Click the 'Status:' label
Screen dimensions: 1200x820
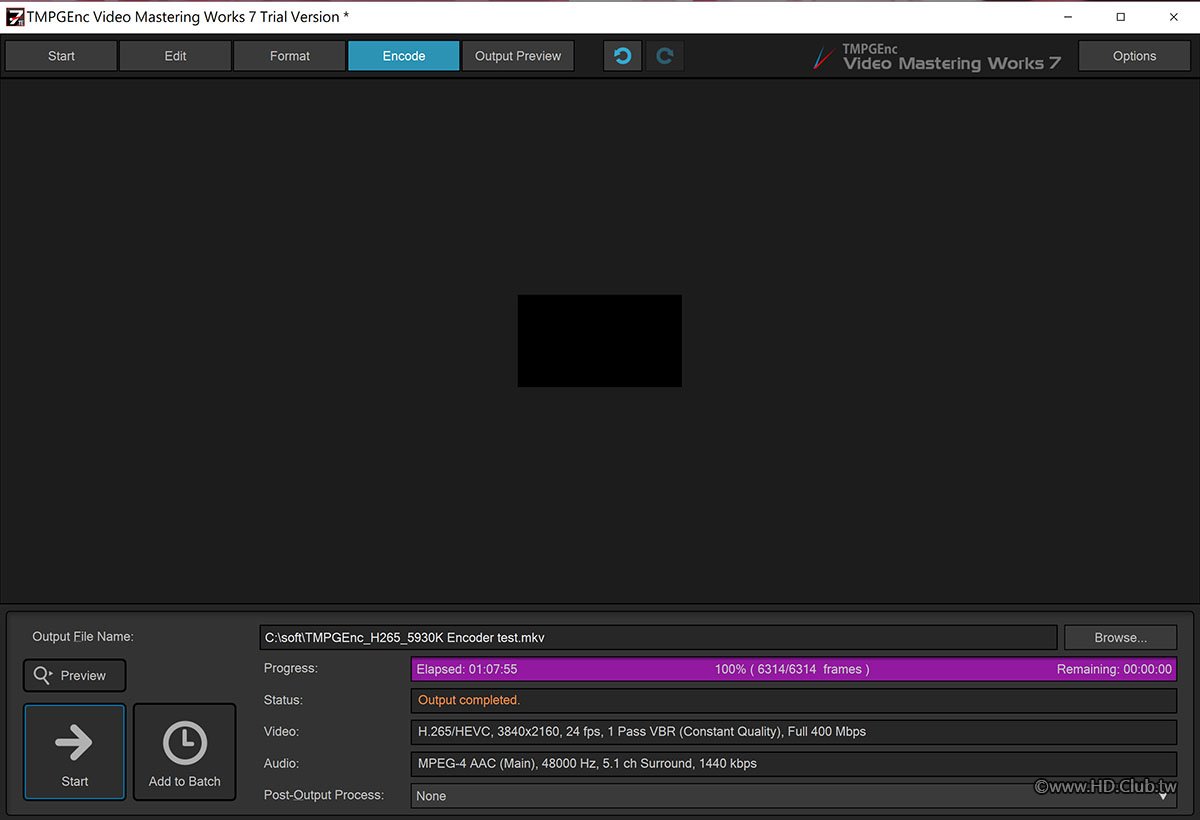click(283, 700)
